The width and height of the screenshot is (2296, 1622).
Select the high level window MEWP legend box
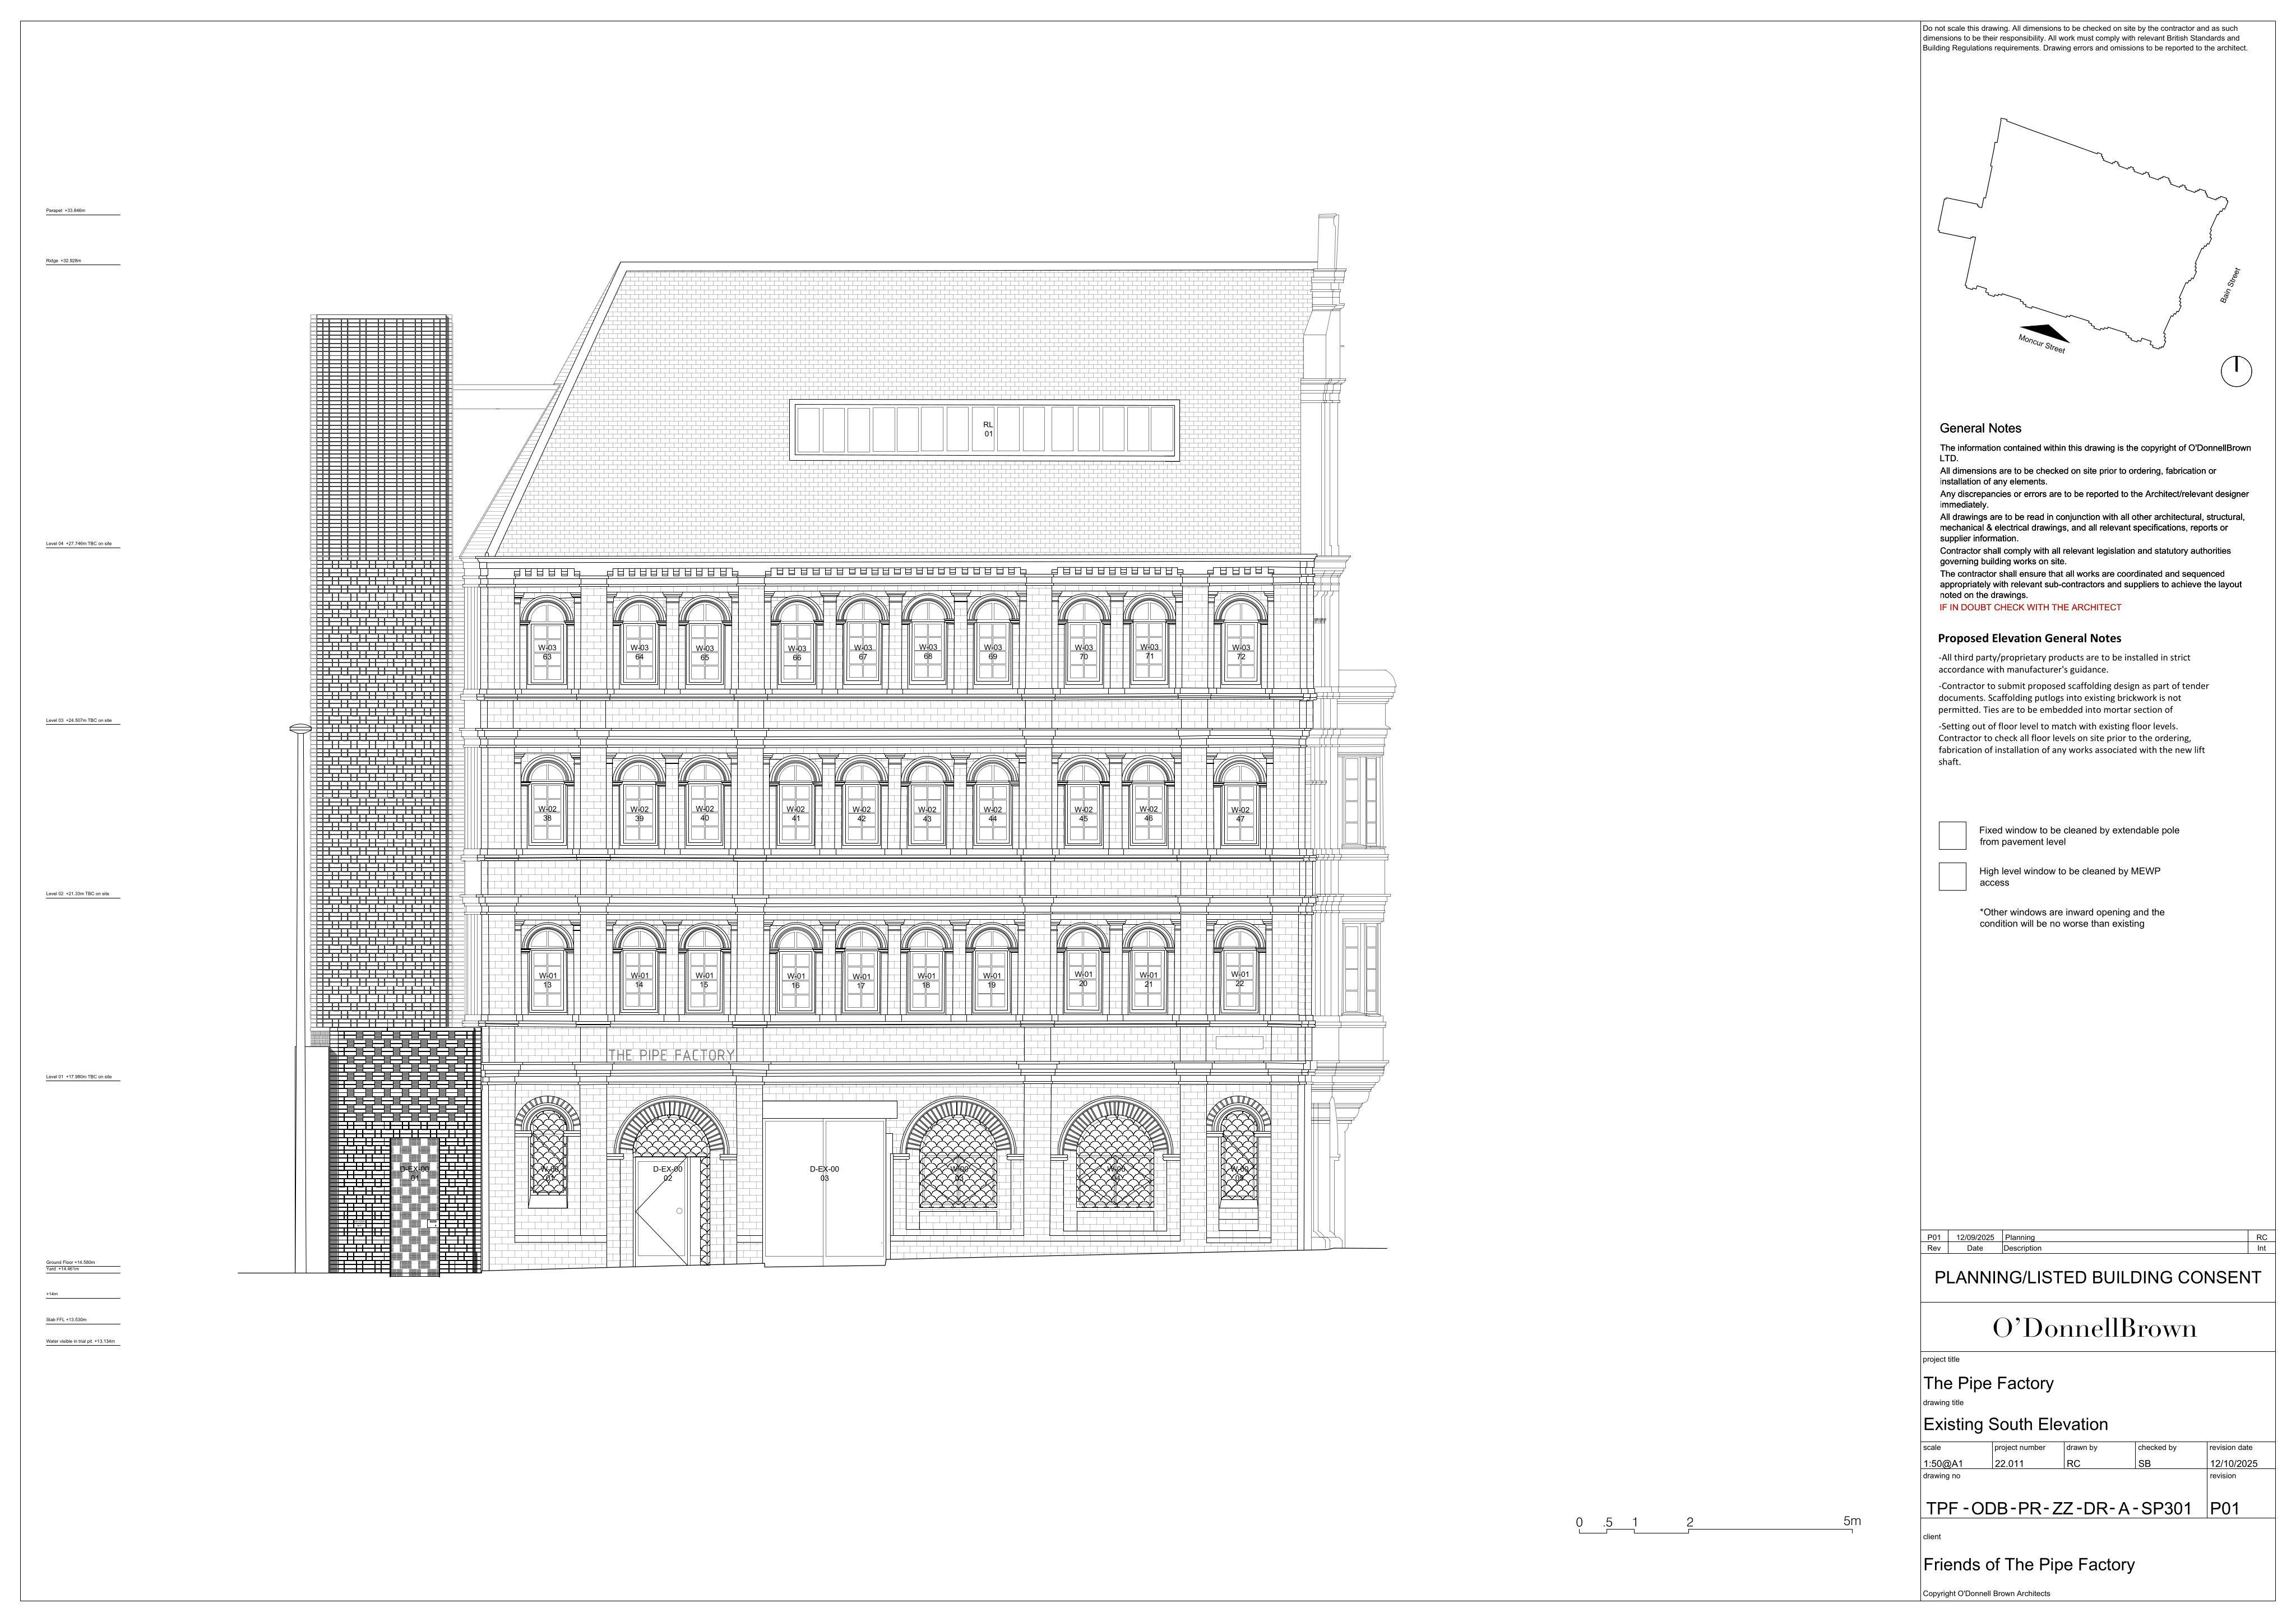(1952, 877)
